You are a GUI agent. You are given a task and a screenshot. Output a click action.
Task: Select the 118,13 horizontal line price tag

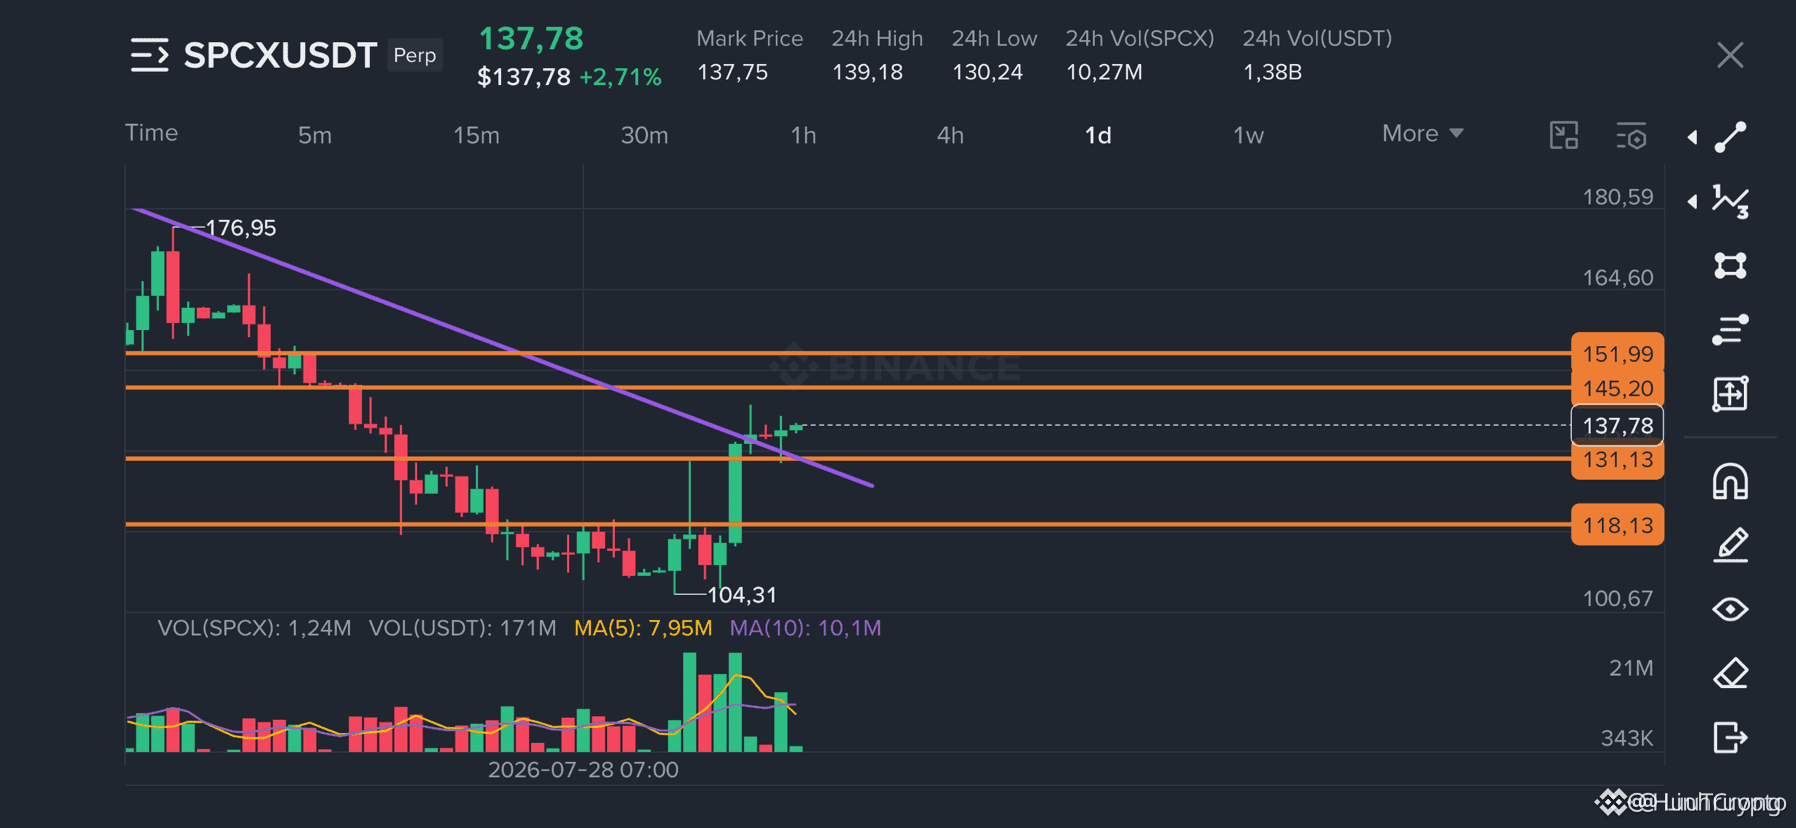pyautogui.click(x=1617, y=525)
